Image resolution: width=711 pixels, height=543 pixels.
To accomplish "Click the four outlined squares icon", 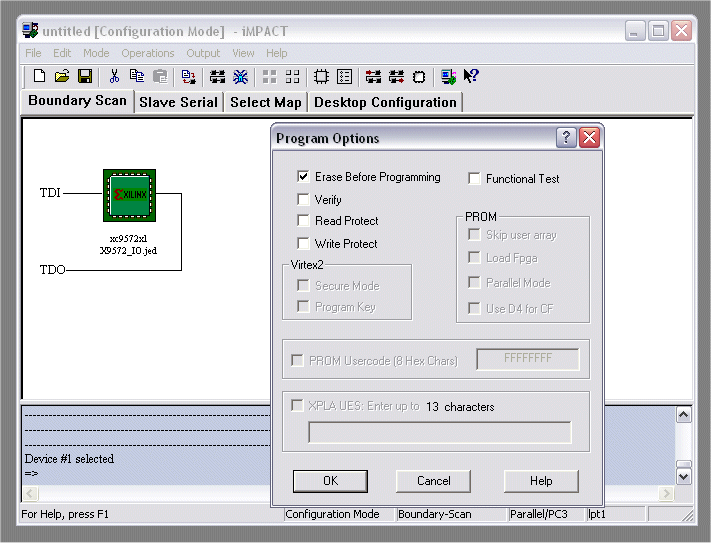I will [x=292, y=77].
